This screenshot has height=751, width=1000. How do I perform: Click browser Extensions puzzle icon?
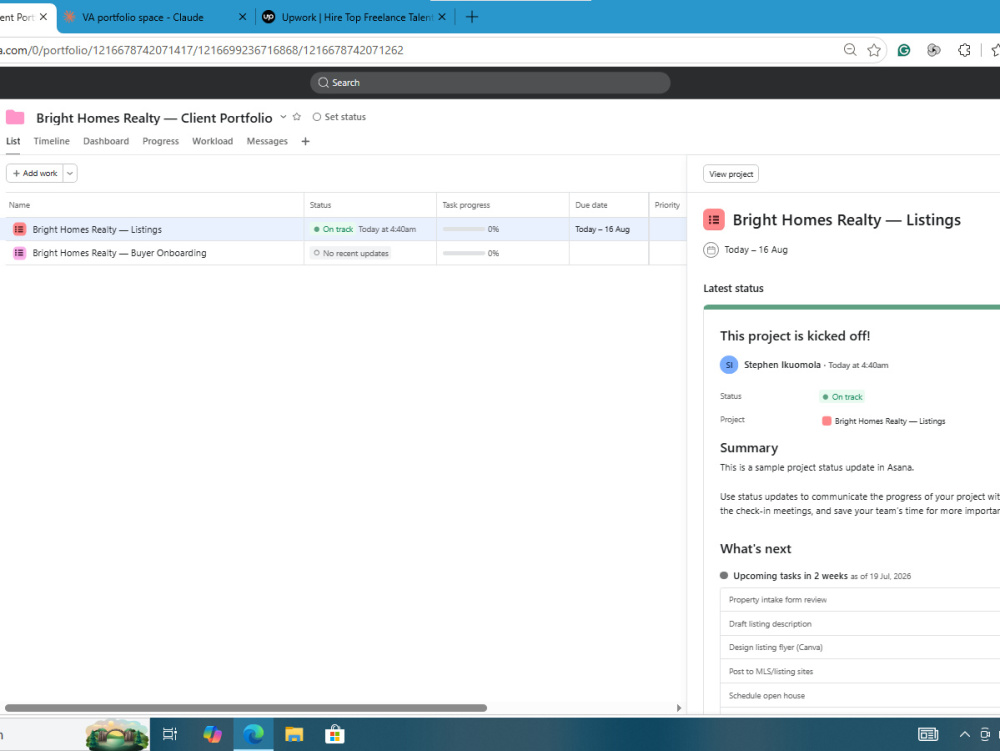coord(964,50)
